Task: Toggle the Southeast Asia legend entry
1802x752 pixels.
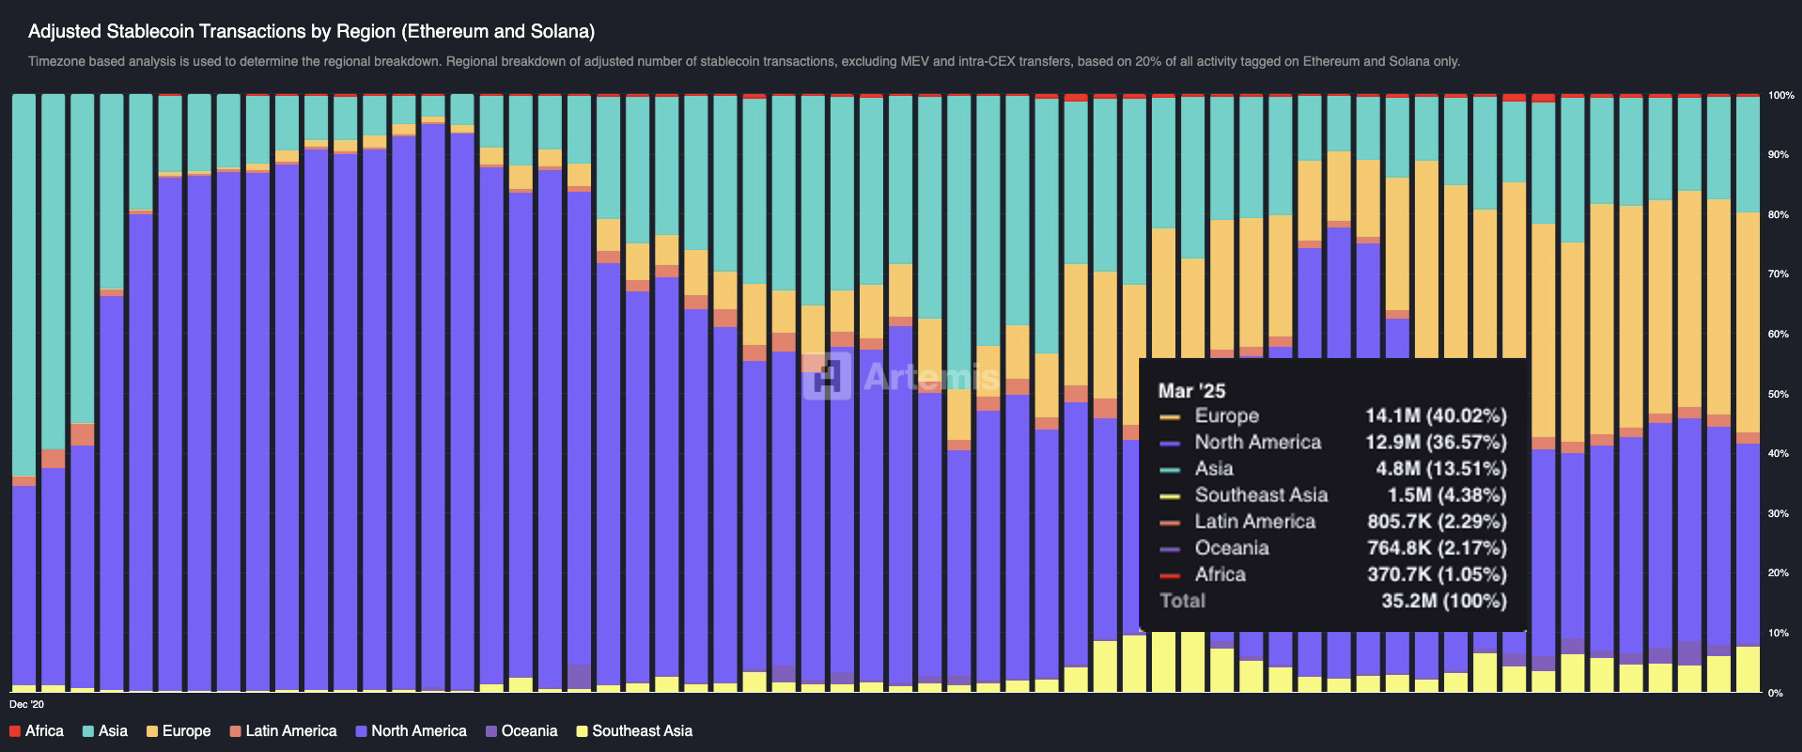Action: [x=634, y=731]
